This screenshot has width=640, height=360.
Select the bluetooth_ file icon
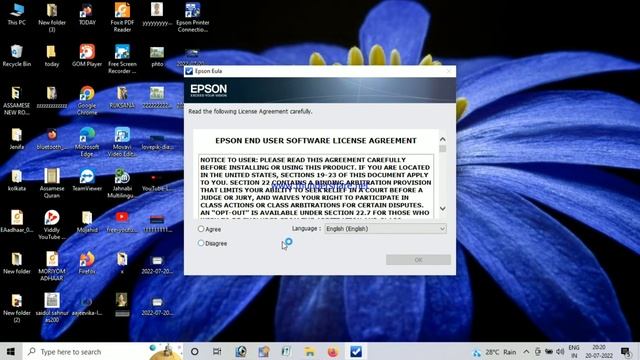[52, 139]
